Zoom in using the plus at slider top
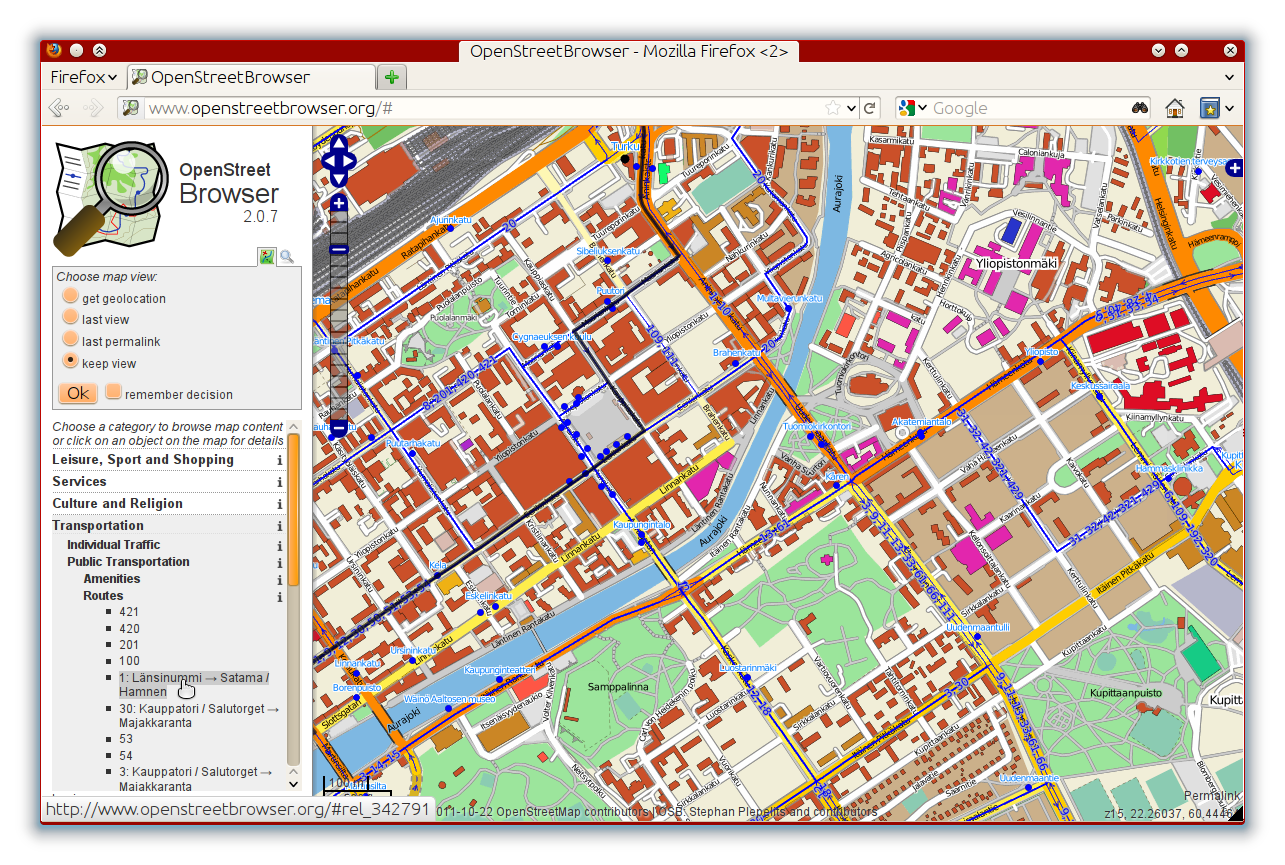 [x=339, y=204]
